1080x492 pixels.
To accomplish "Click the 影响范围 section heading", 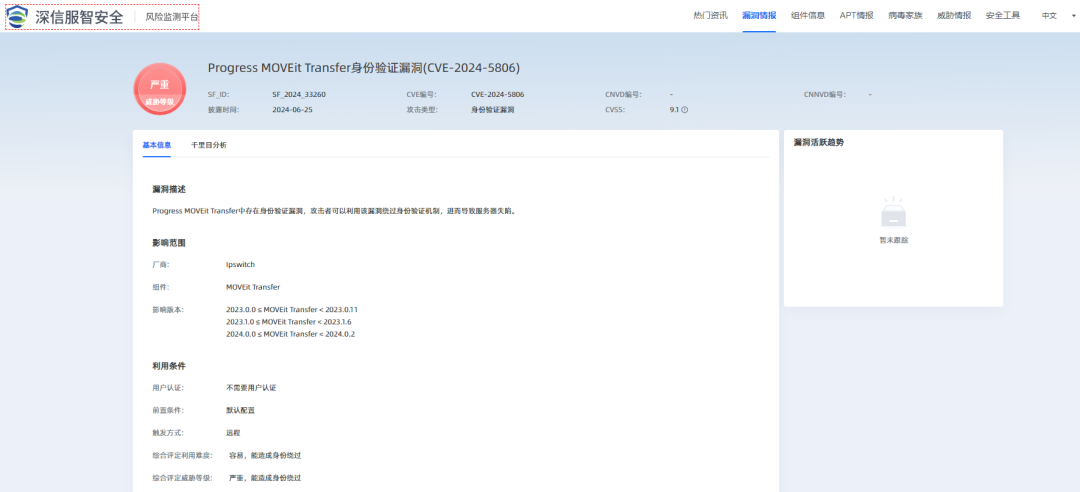I will click(169, 243).
